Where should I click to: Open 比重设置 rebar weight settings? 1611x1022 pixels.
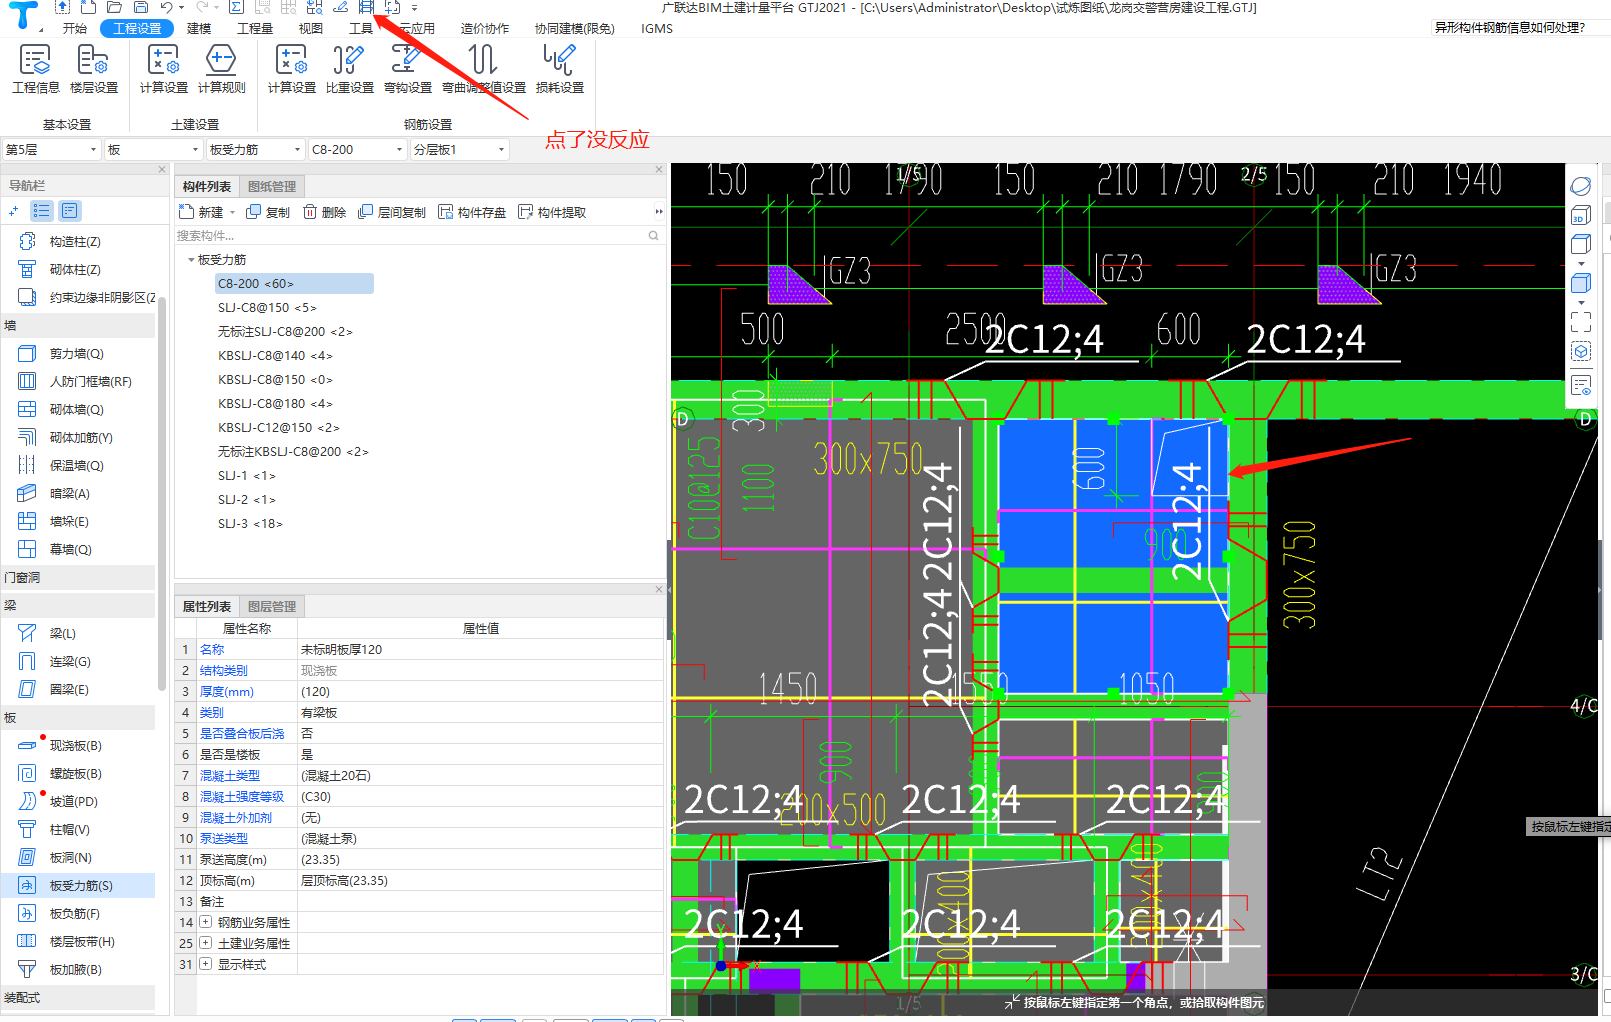[349, 69]
